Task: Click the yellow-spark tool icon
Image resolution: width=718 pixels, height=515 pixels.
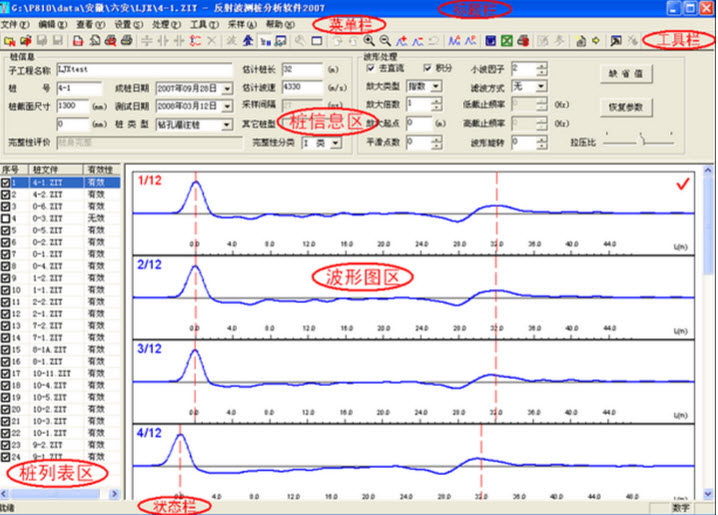Action: (x=580, y=41)
